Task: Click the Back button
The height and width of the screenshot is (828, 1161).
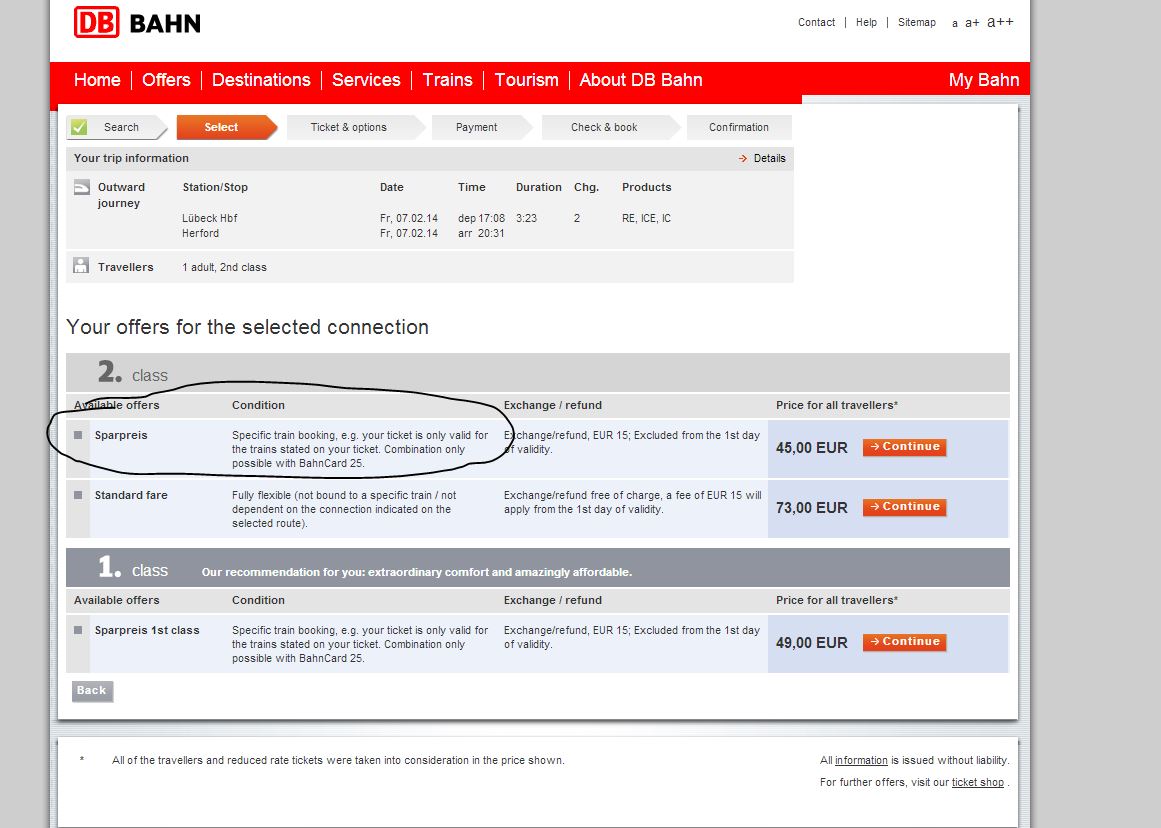Action: 92,691
